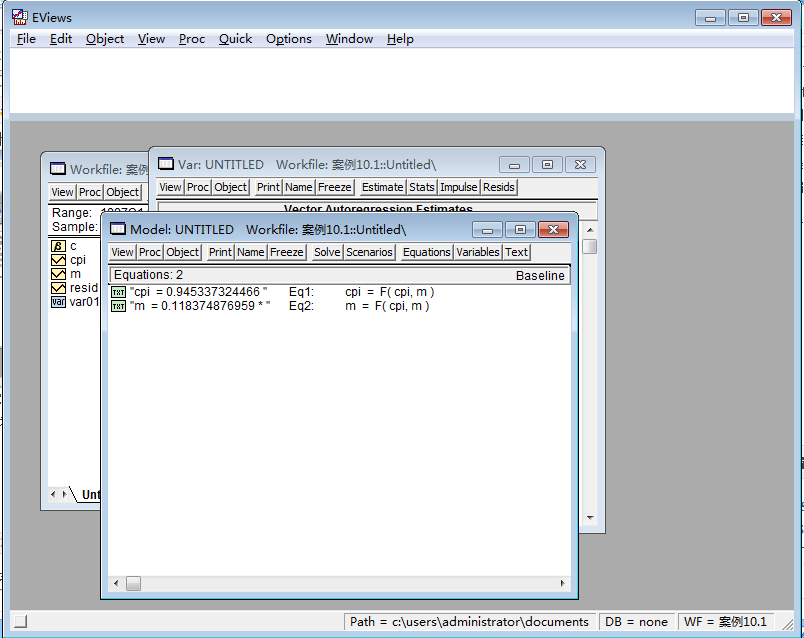Click Proc button in Workfile window toolbar

pyautogui.click(x=90, y=192)
